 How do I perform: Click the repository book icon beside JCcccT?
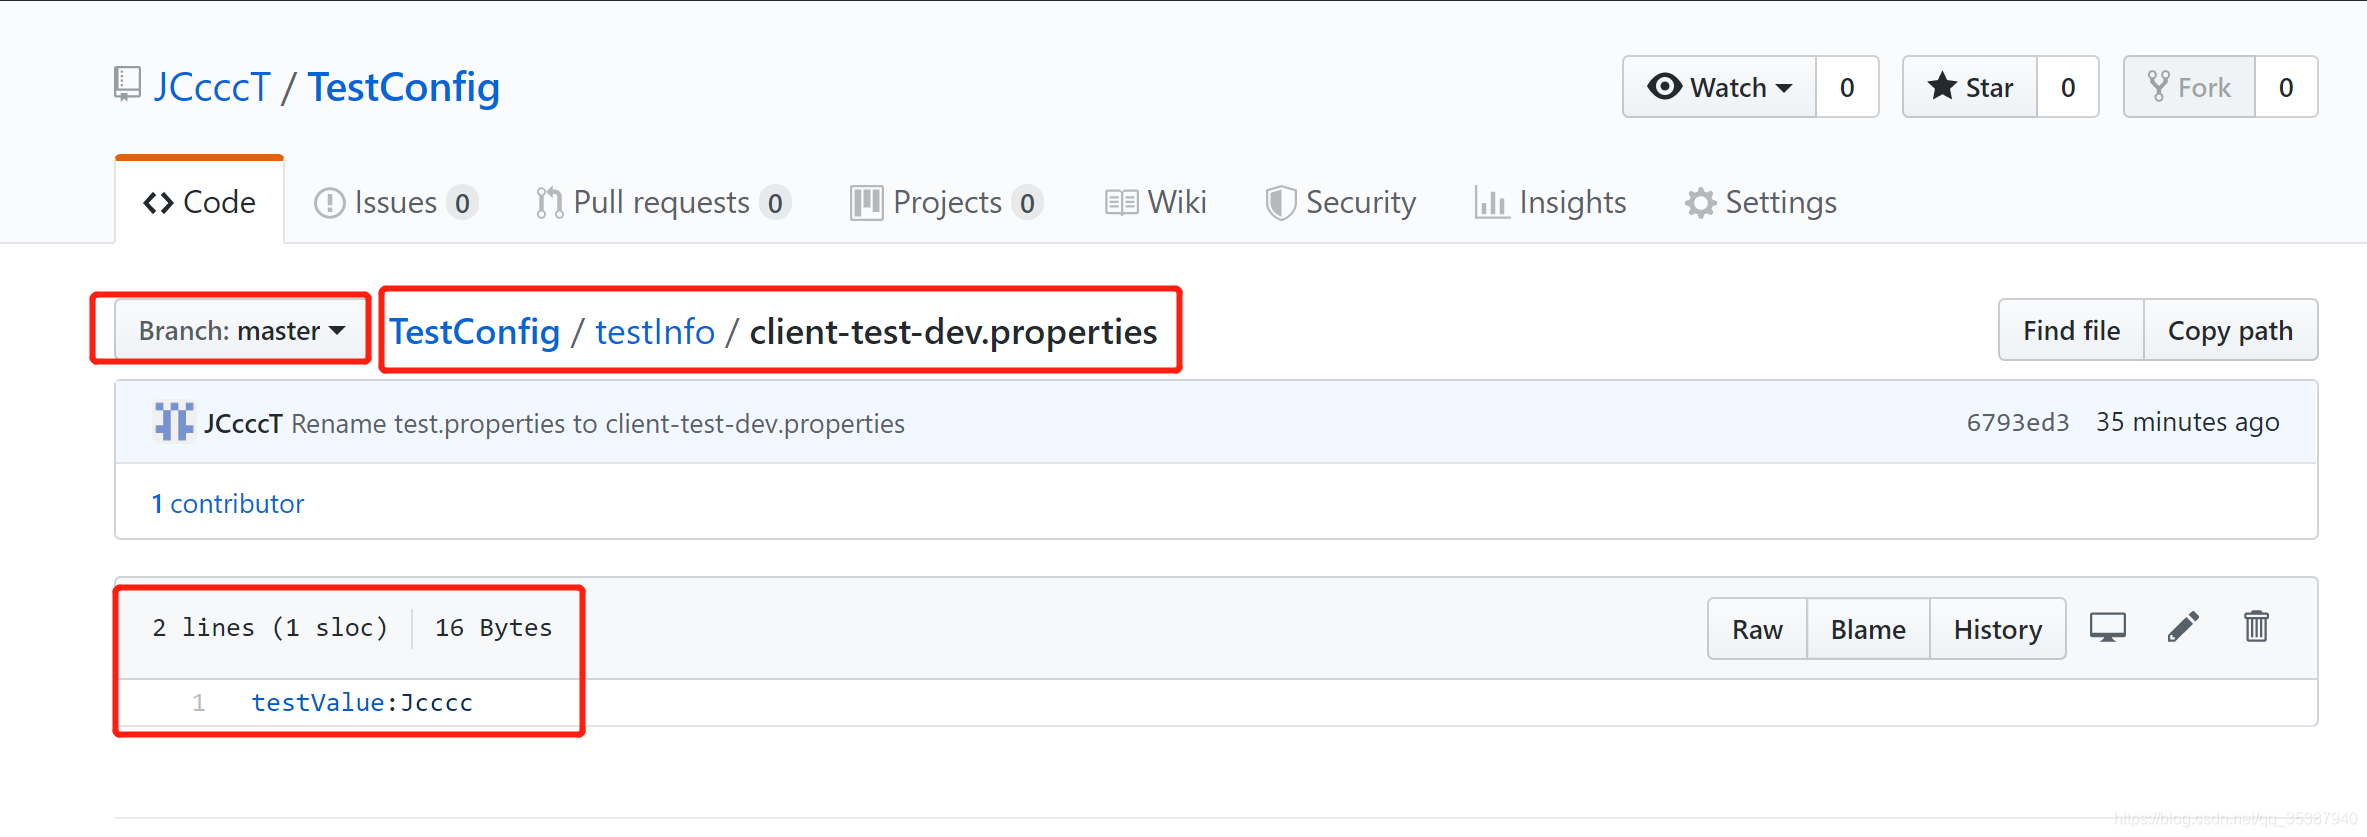(x=127, y=85)
